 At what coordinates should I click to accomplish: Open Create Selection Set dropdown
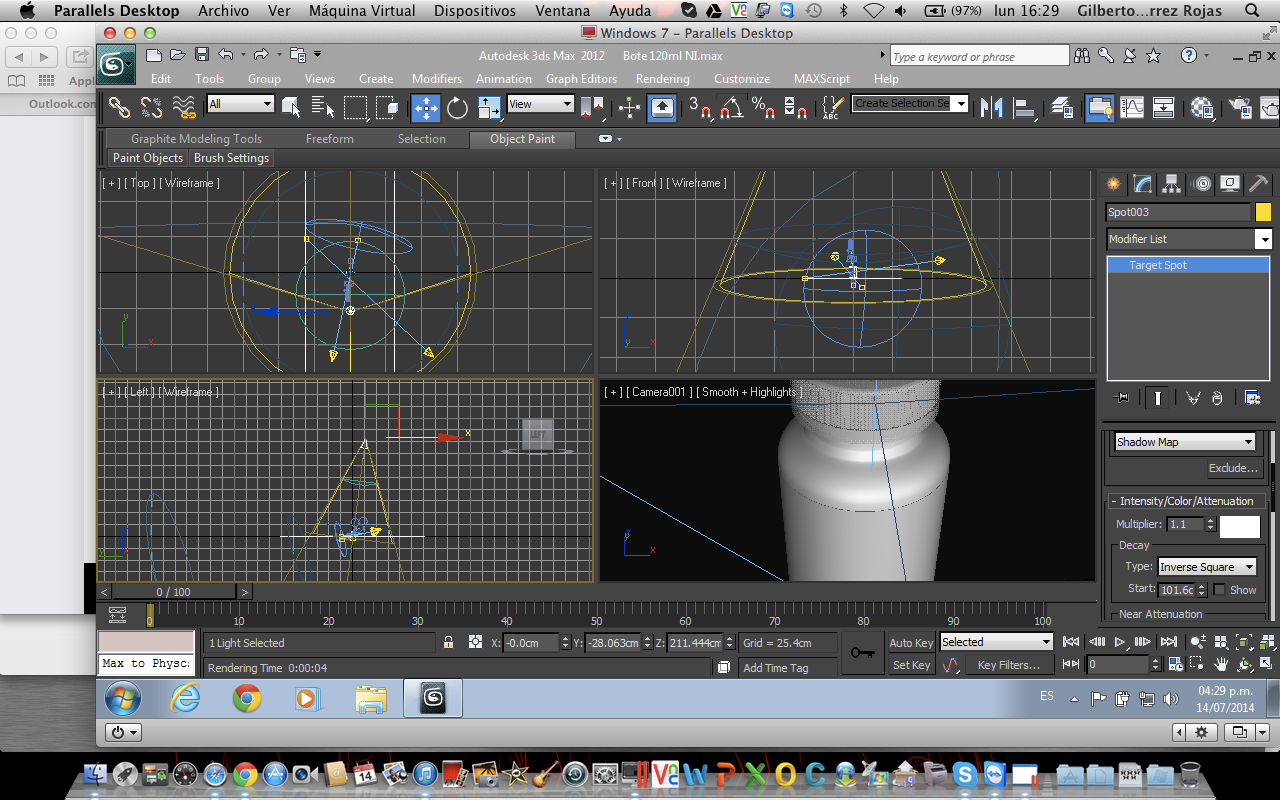click(x=911, y=103)
